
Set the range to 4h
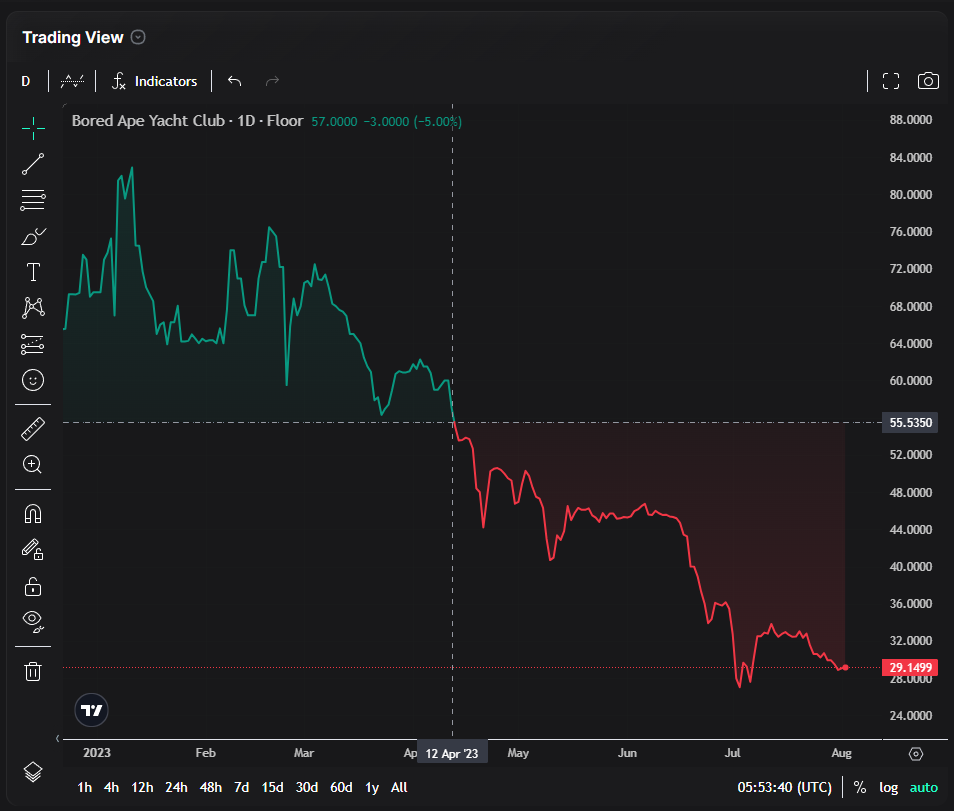pos(111,787)
